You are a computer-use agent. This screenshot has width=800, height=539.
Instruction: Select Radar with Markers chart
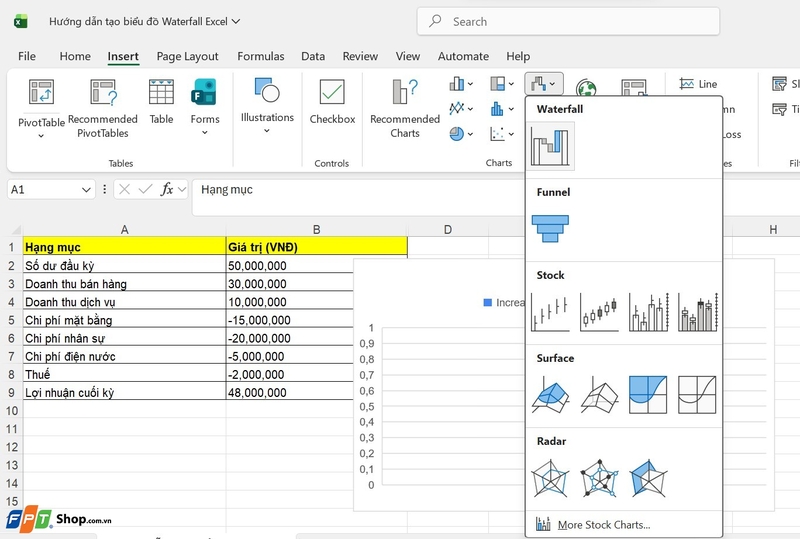point(599,478)
